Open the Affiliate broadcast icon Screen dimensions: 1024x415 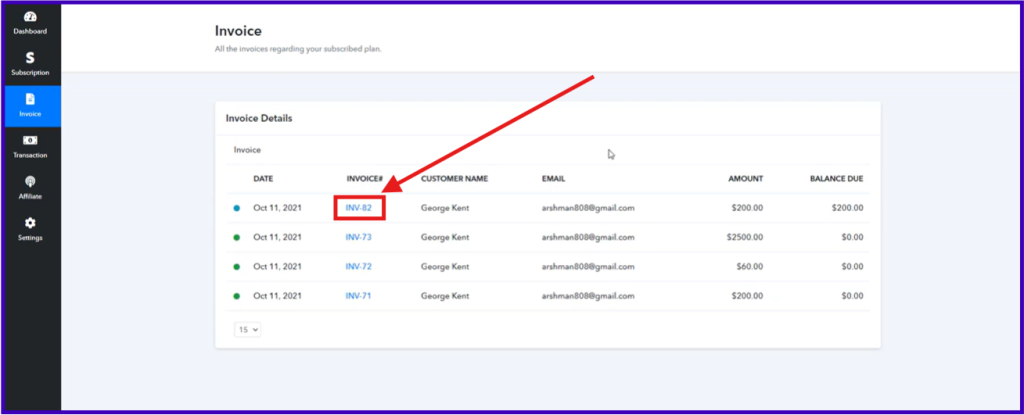click(x=30, y=182)
